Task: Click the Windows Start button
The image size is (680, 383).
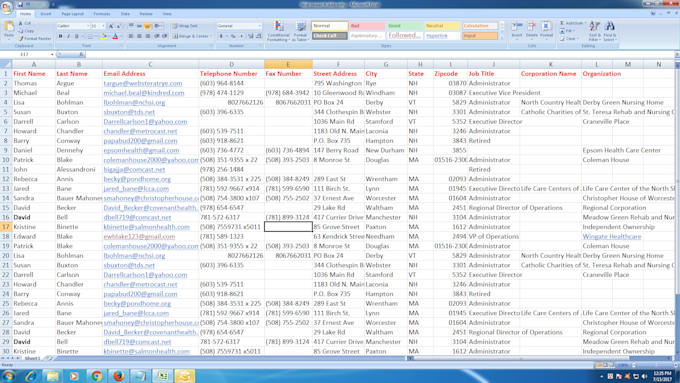Action: 8,376
